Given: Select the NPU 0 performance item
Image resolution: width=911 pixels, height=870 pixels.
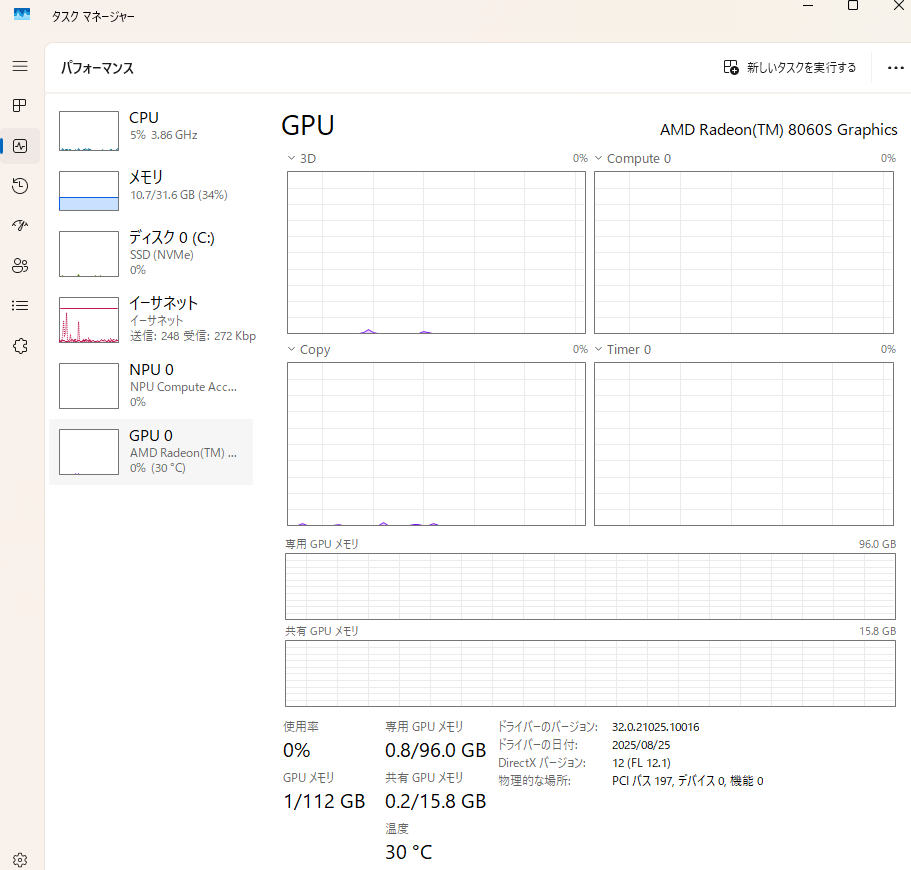Looking at the screenshot, I should pos(151,386).
